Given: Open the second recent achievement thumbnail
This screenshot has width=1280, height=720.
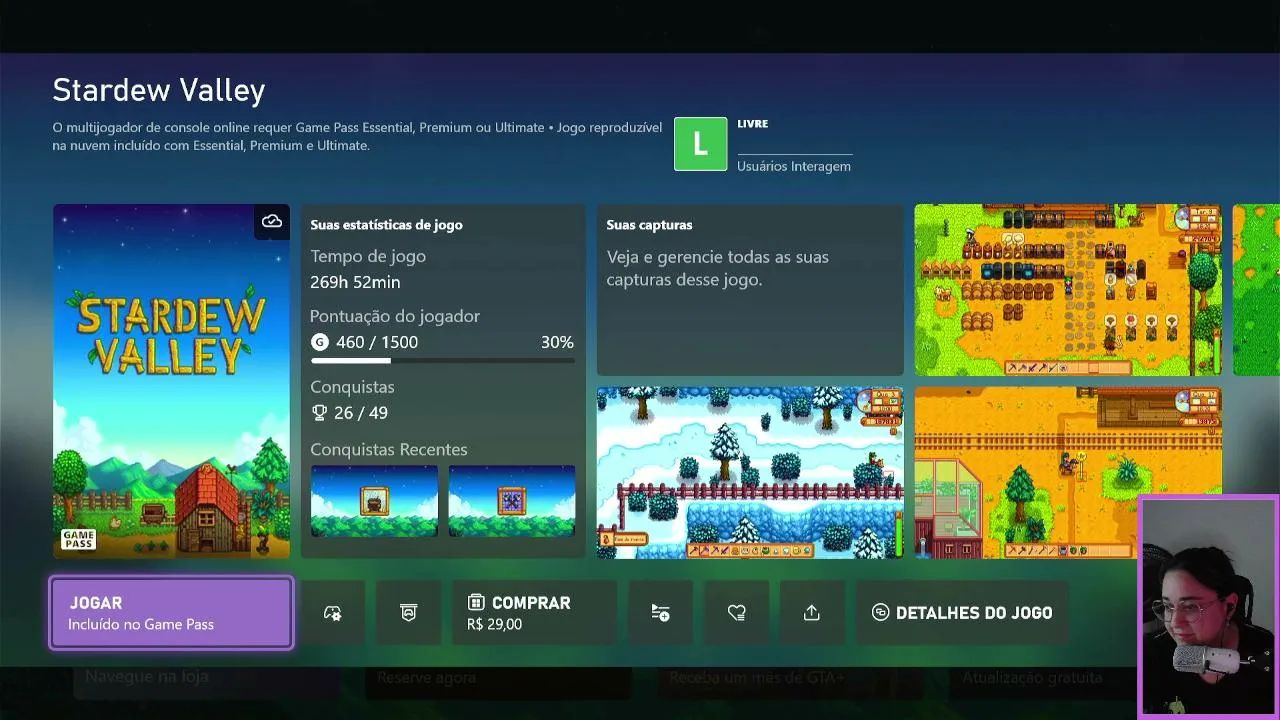Looking at the screenshot, I should point(512,501).
